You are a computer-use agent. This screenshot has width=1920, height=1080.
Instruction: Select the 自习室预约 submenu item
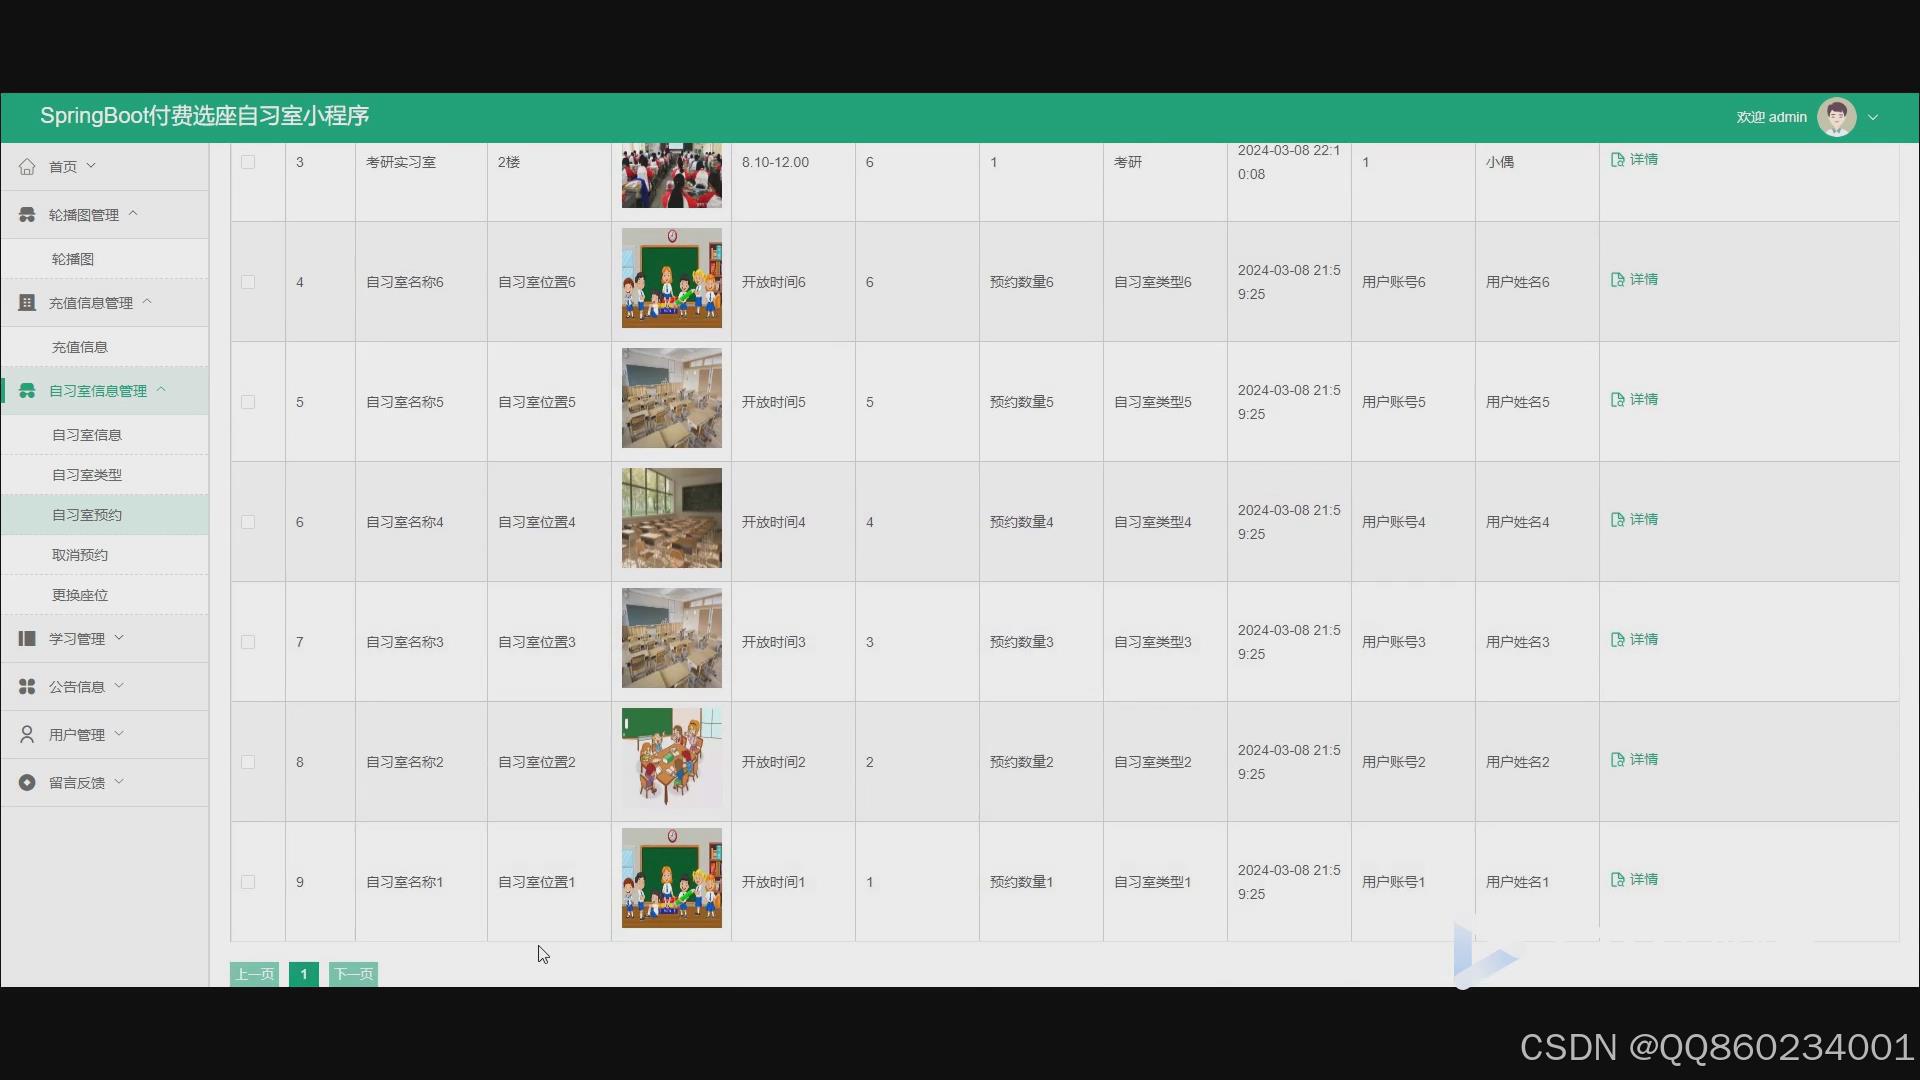pyautogui.click(x=105, y=515)
